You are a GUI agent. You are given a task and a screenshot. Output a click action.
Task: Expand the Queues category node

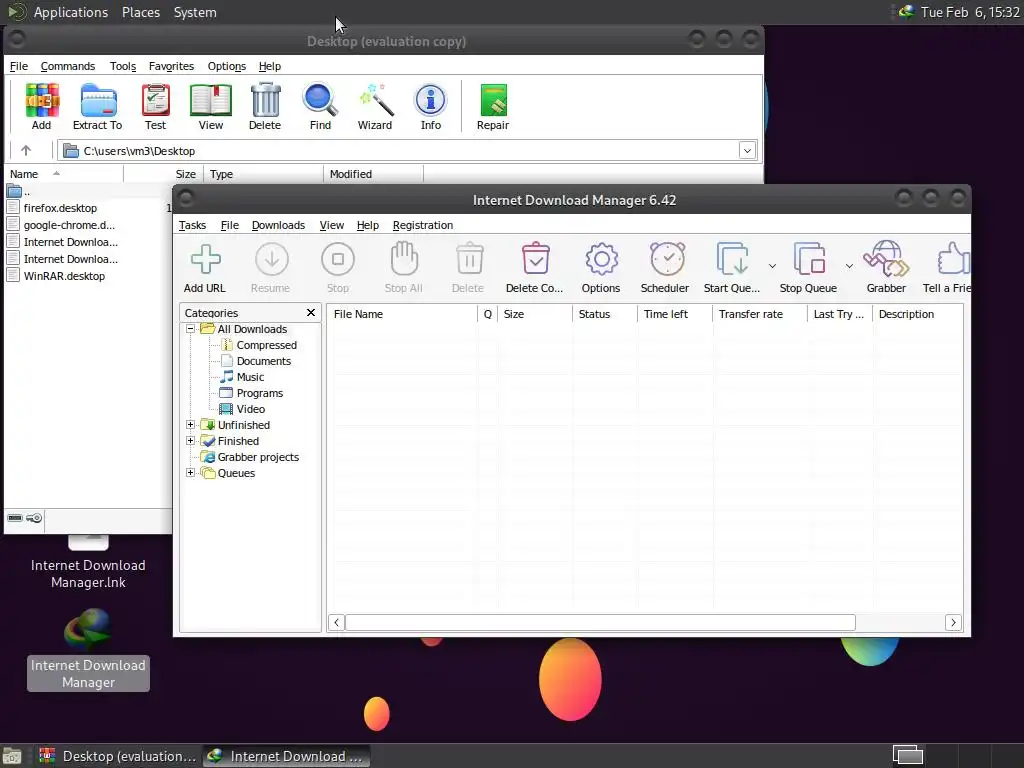190,473
